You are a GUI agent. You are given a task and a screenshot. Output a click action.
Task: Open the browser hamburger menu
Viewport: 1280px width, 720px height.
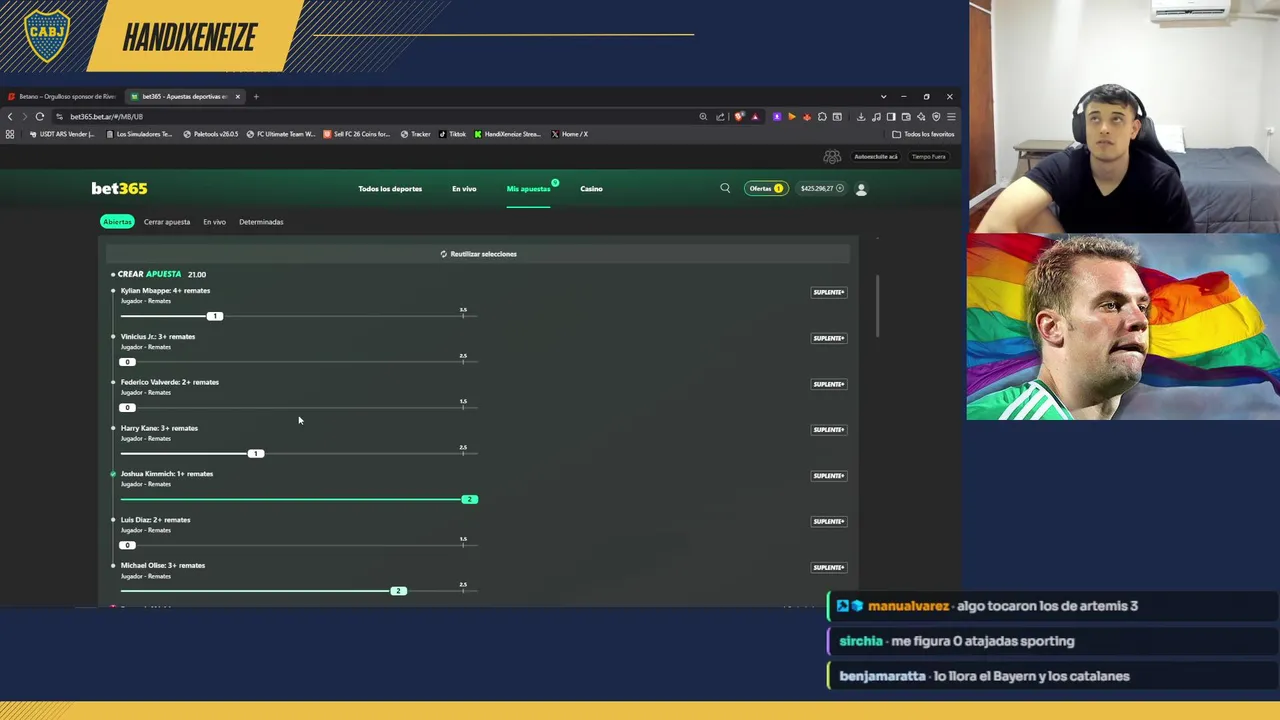pyautogui.click(x=951, y=117)
